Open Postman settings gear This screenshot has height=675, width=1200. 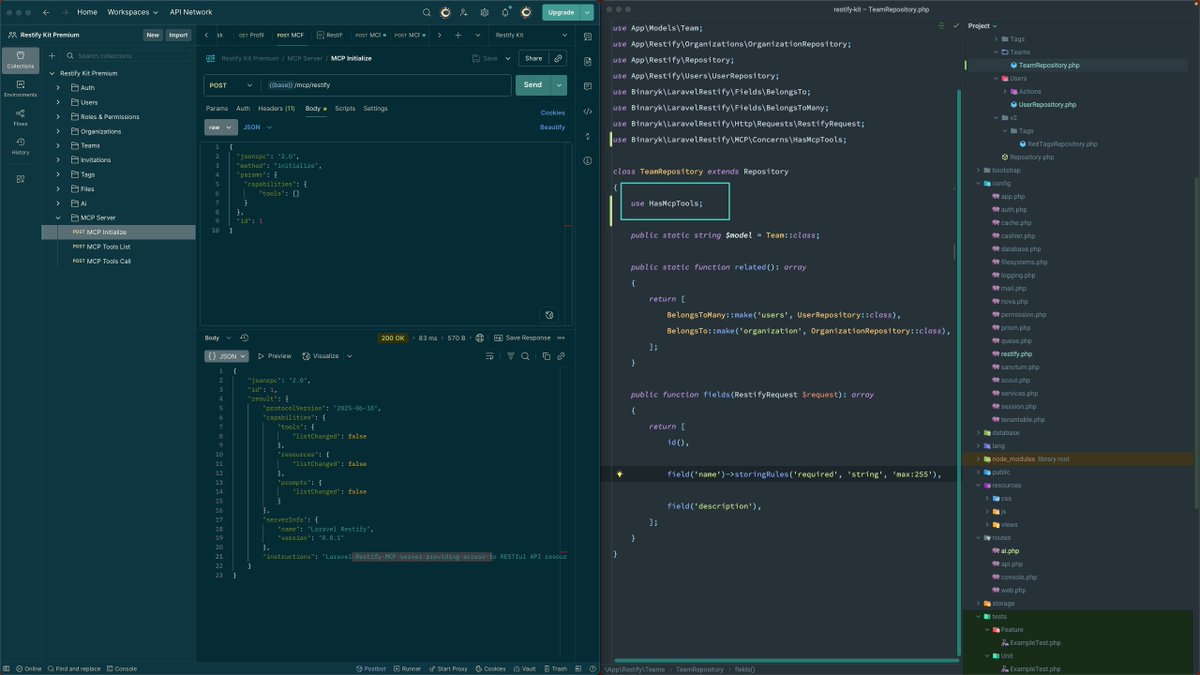click(x=485, y=12)
